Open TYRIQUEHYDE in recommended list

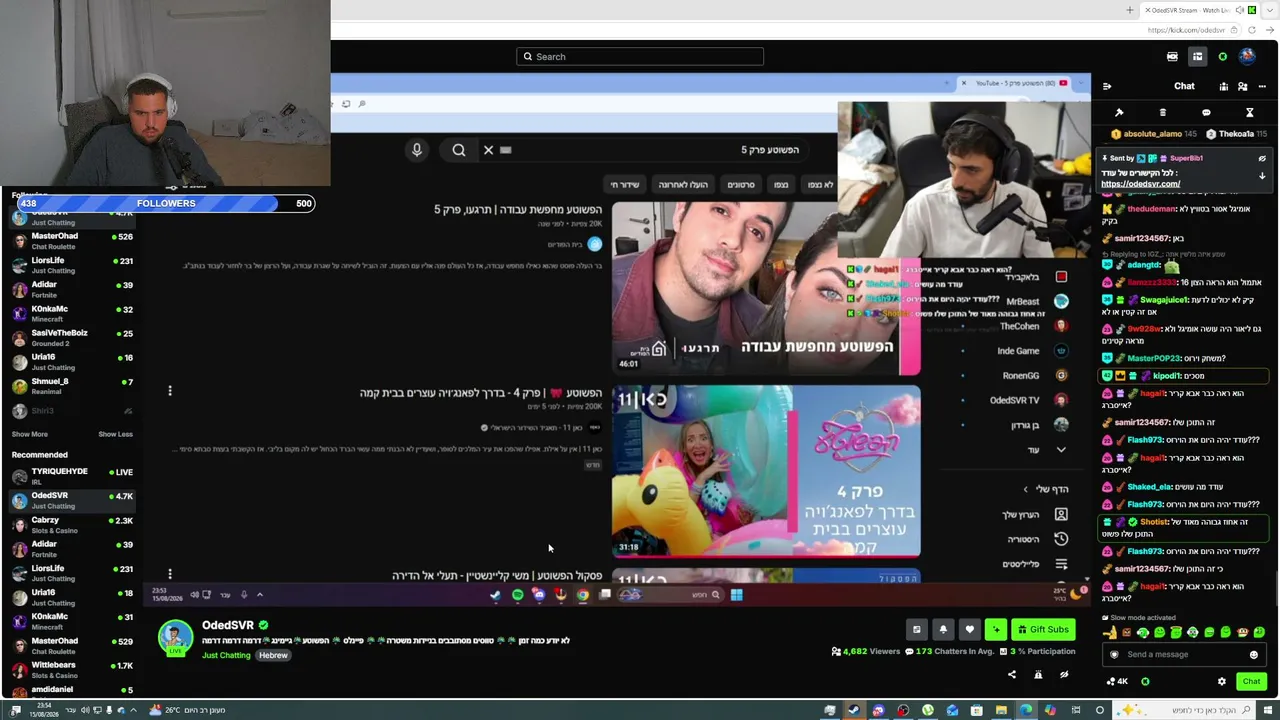(70, 476)
